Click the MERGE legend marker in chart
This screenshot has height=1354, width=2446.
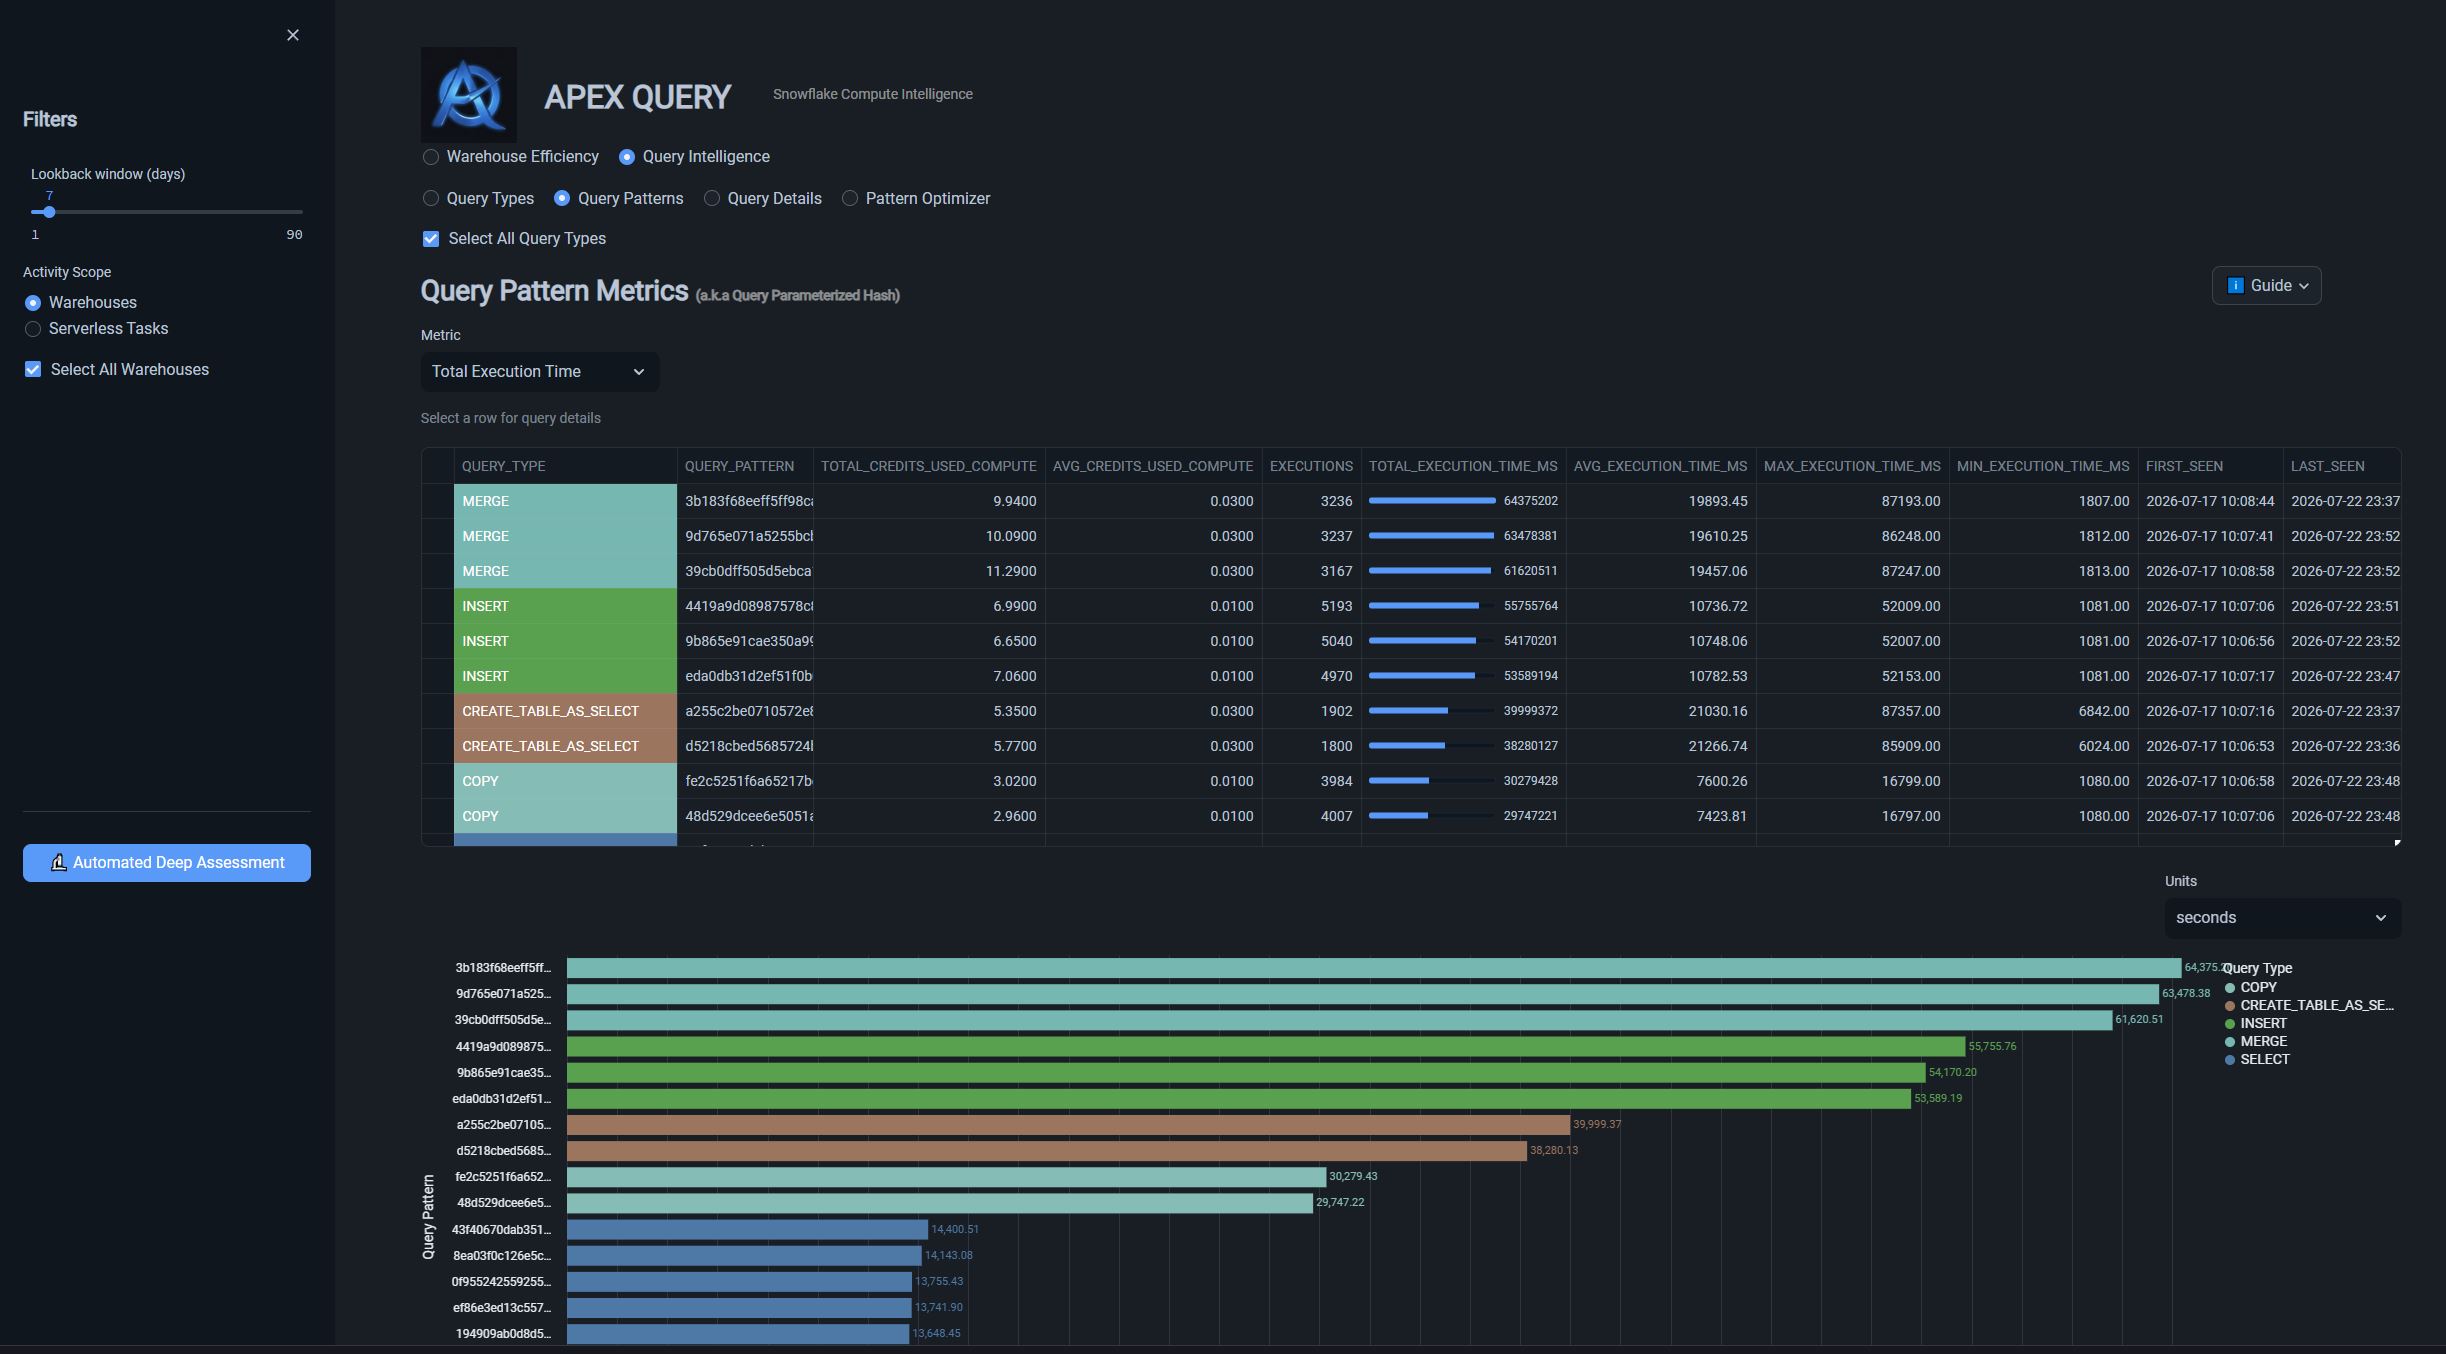pyautogui.click(x=2230, y=1041)
